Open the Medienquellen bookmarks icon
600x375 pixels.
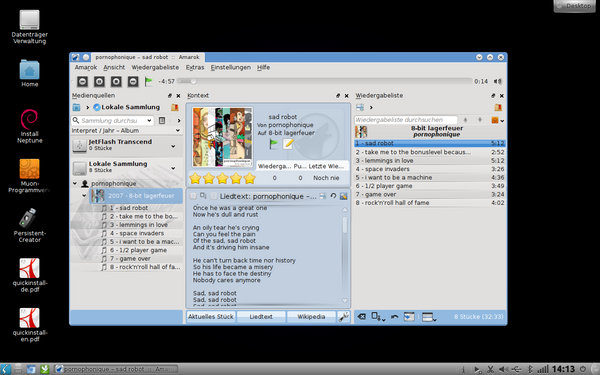pos(175,108)
